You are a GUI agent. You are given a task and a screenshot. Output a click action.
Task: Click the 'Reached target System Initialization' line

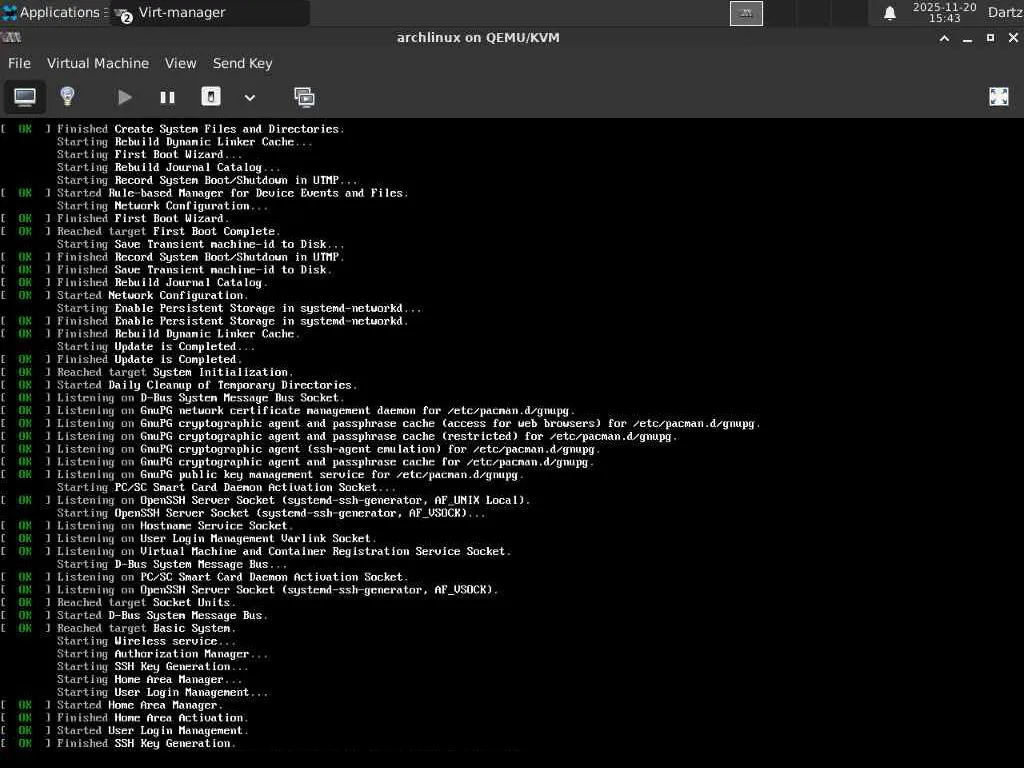coord(147,372)
